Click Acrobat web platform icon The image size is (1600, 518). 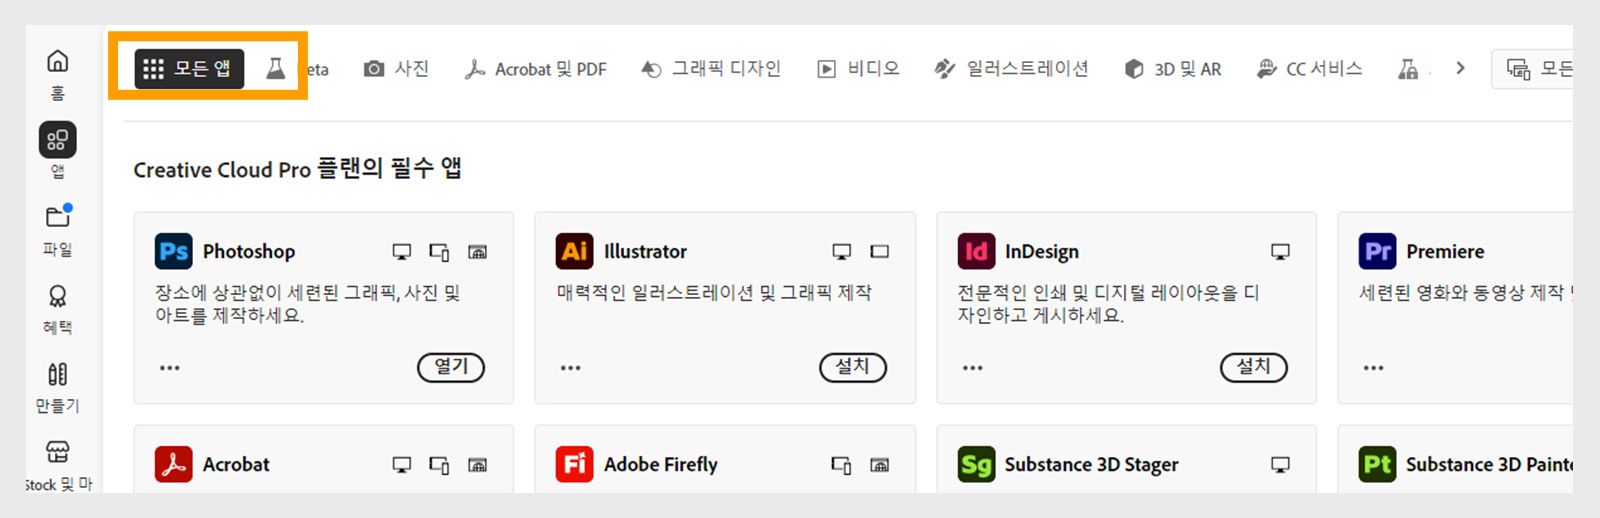point(478,465)
